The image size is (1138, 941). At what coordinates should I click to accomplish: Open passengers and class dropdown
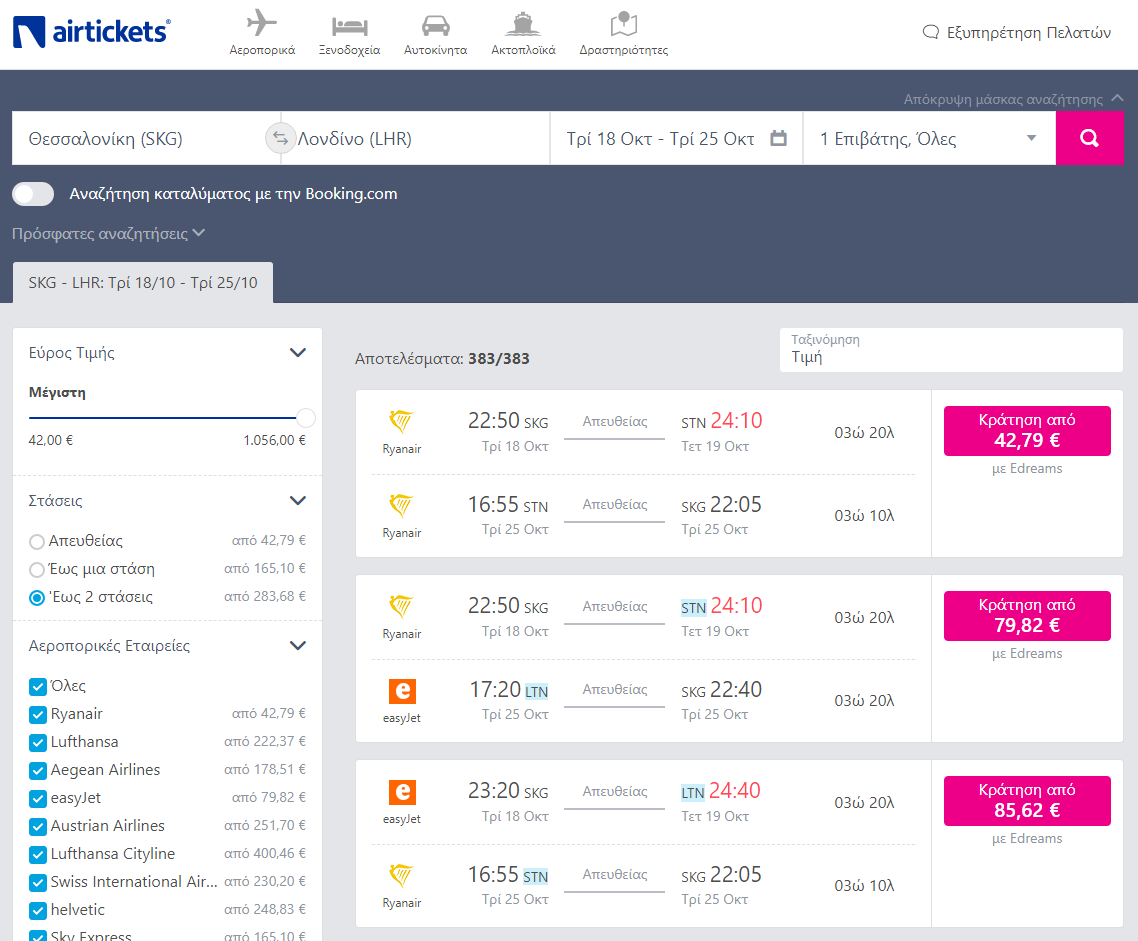coord(929,138)
